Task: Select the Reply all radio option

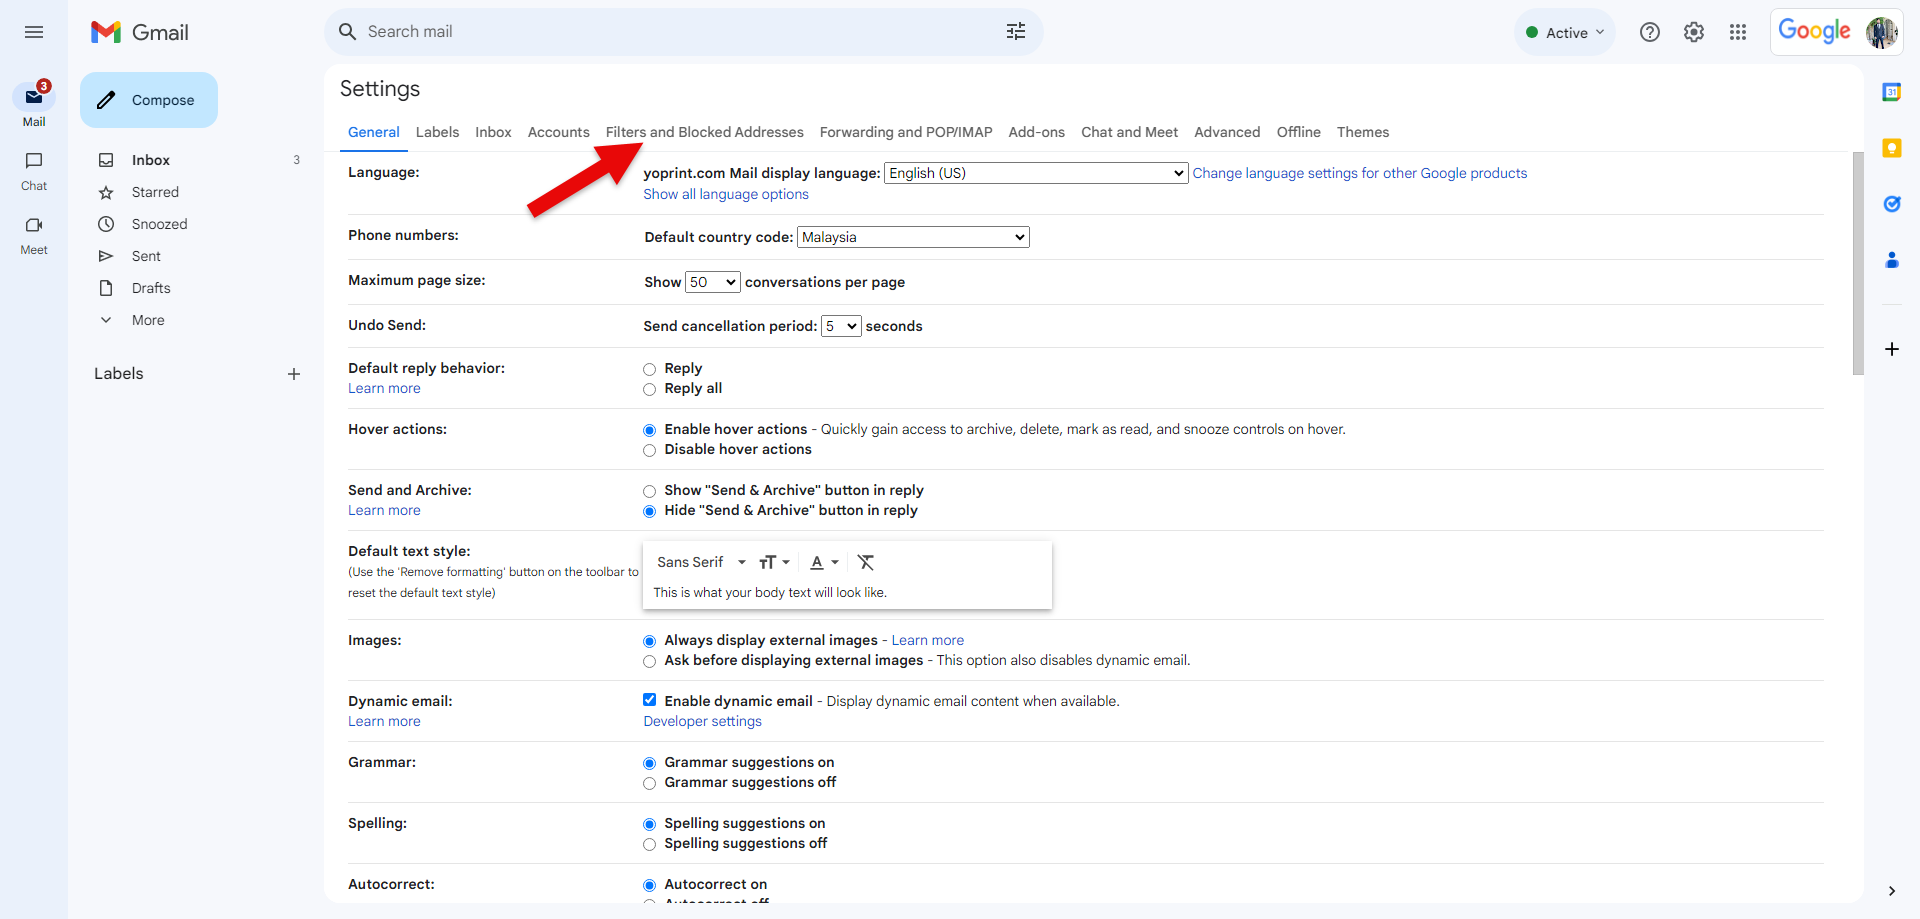Action: [x=650, y=389]
